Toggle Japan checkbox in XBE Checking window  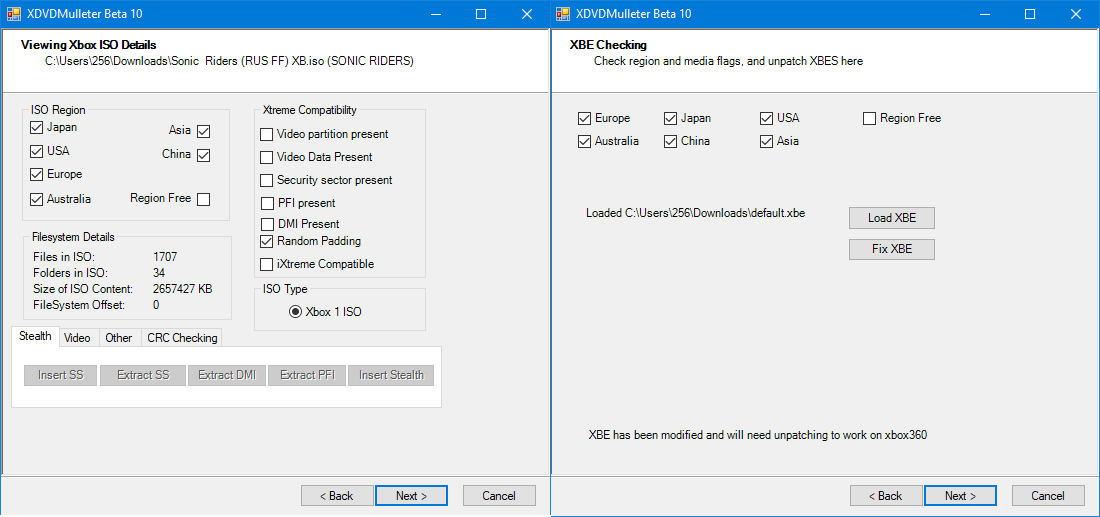coord(670,119)
